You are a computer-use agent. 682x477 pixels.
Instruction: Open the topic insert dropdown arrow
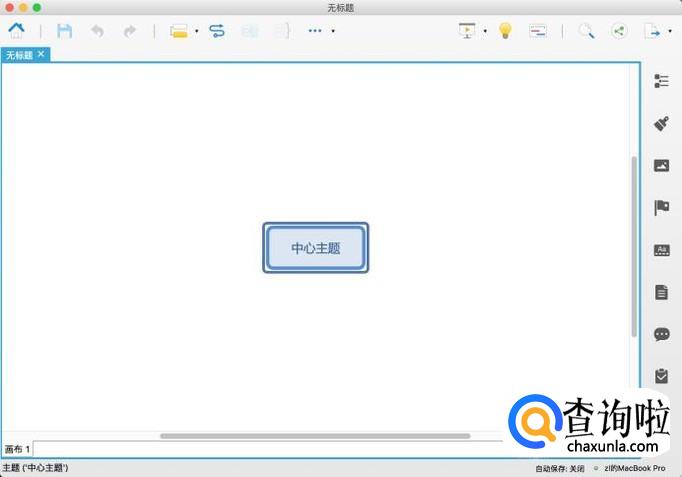[197, 31]
